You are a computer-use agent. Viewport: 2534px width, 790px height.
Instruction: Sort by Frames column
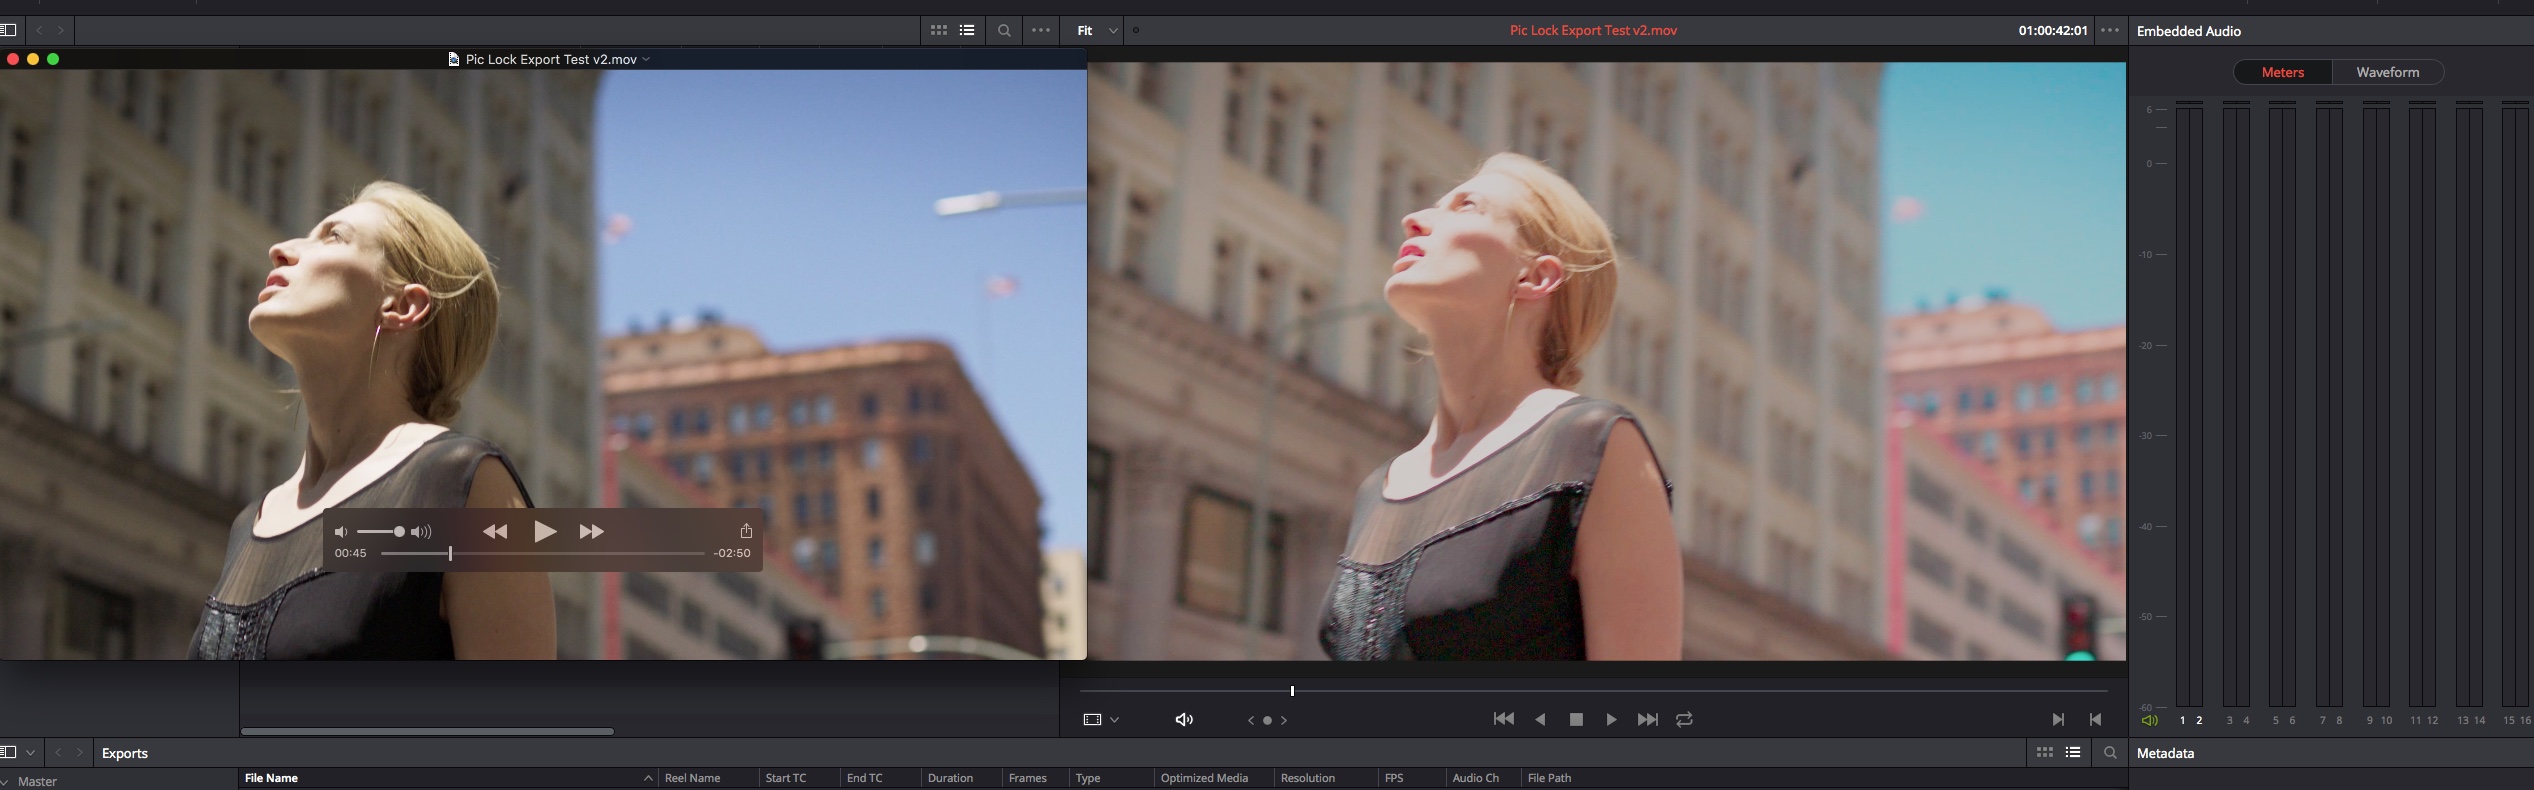[x=1027, y=778]
